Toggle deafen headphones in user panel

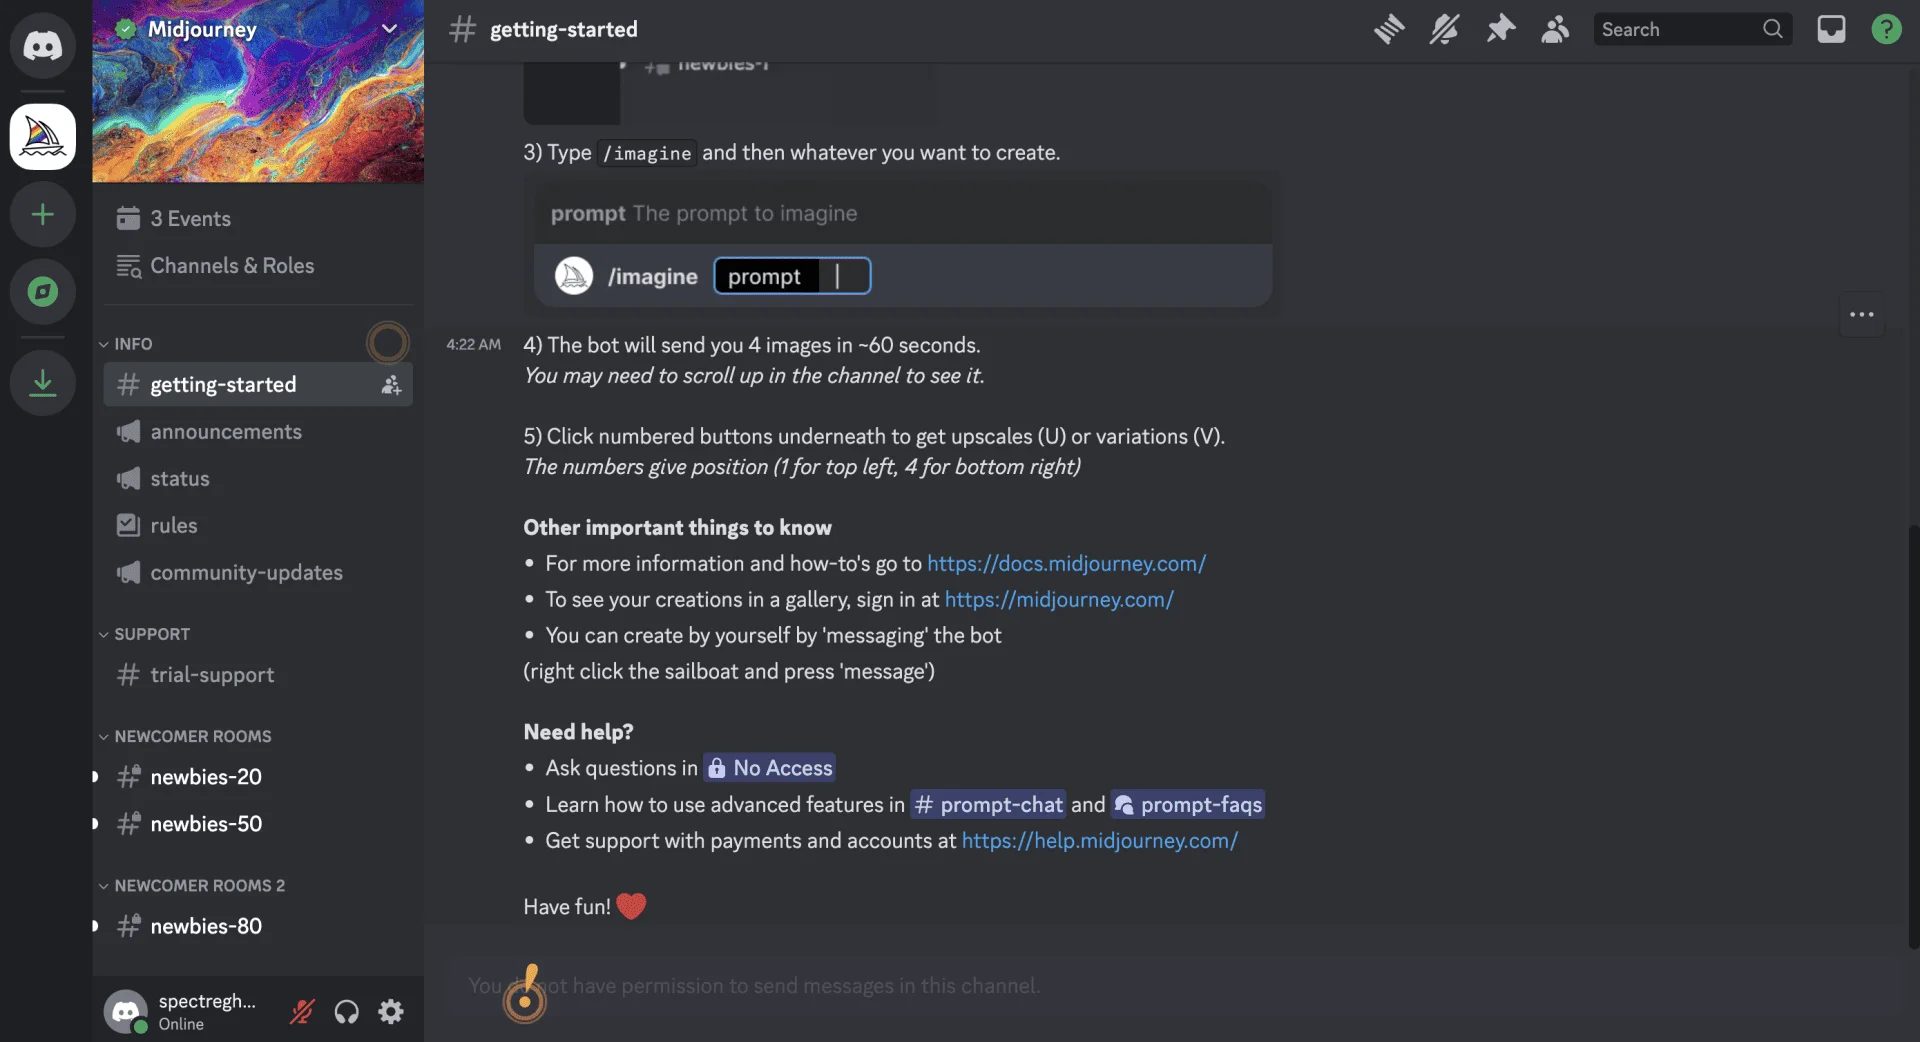coord(346,1012)
